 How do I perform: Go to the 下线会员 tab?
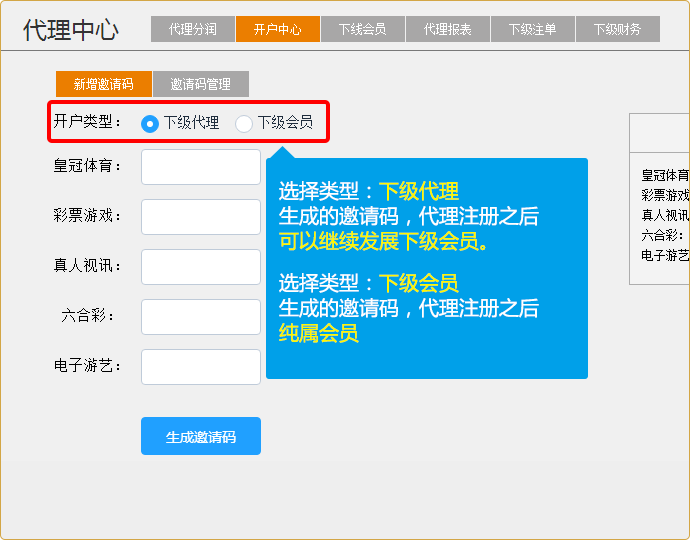[362, 30]
